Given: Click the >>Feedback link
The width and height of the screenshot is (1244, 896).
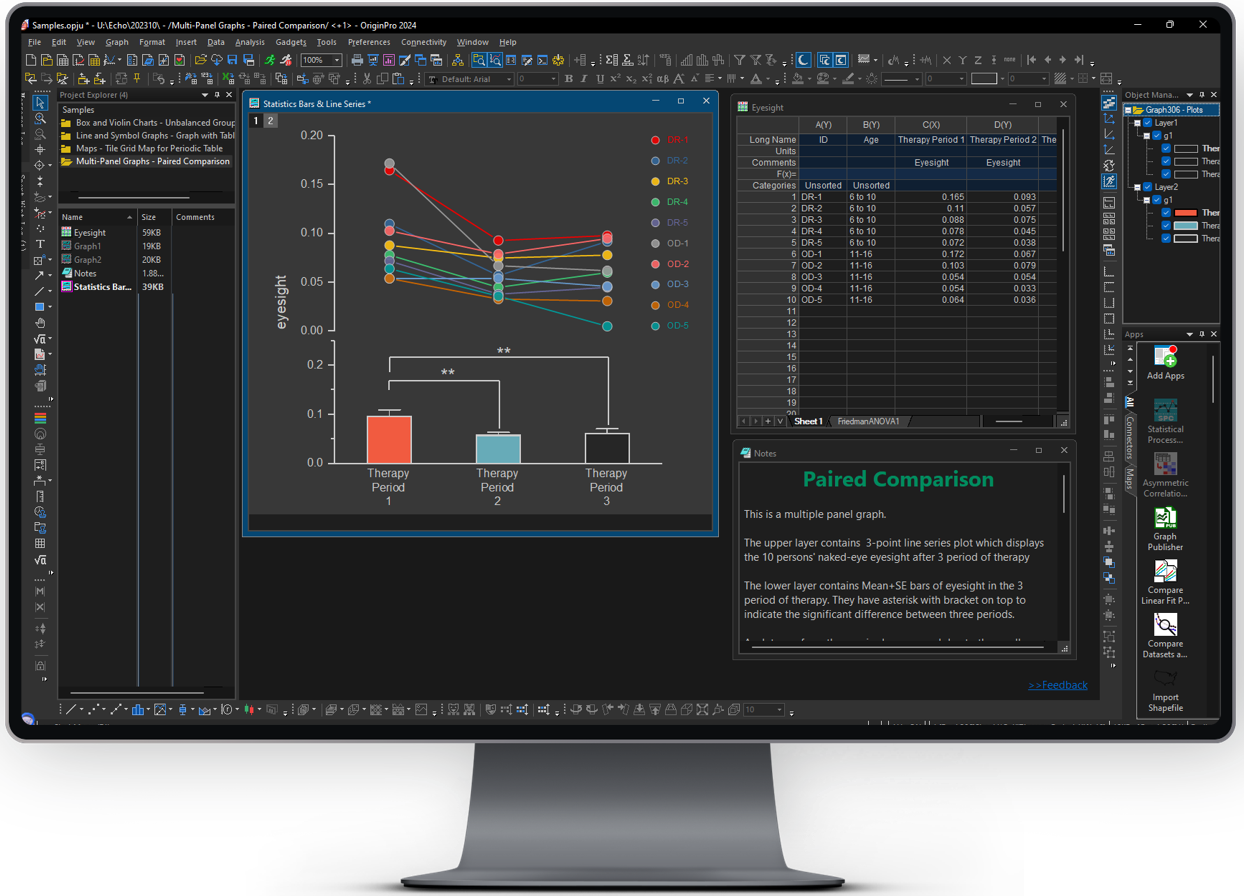Looking at the screenshot, I should point(1057,685).
